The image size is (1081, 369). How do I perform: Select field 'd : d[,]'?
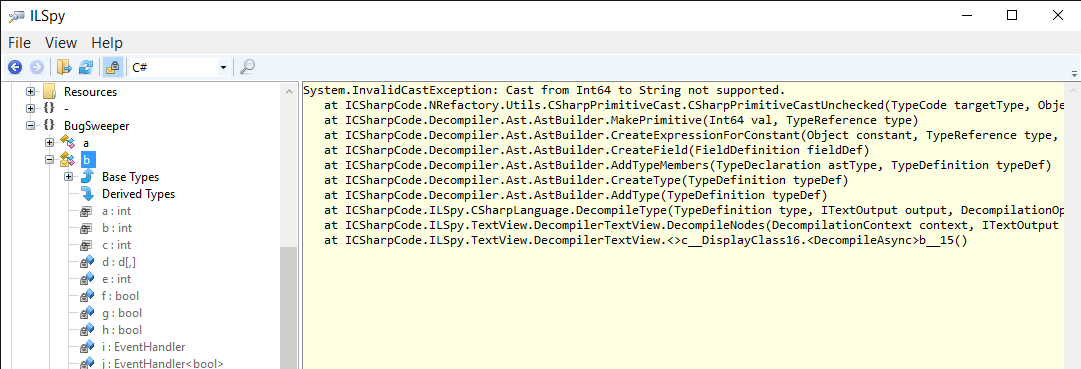[x=119, y=262]
